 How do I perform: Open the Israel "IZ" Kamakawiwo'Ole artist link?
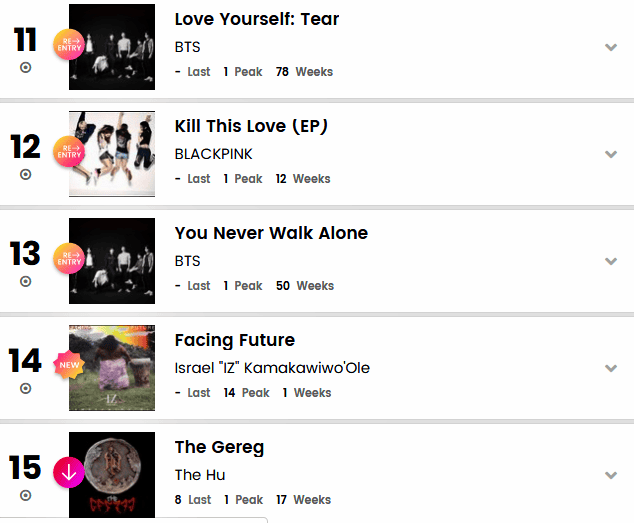(272, 368)
